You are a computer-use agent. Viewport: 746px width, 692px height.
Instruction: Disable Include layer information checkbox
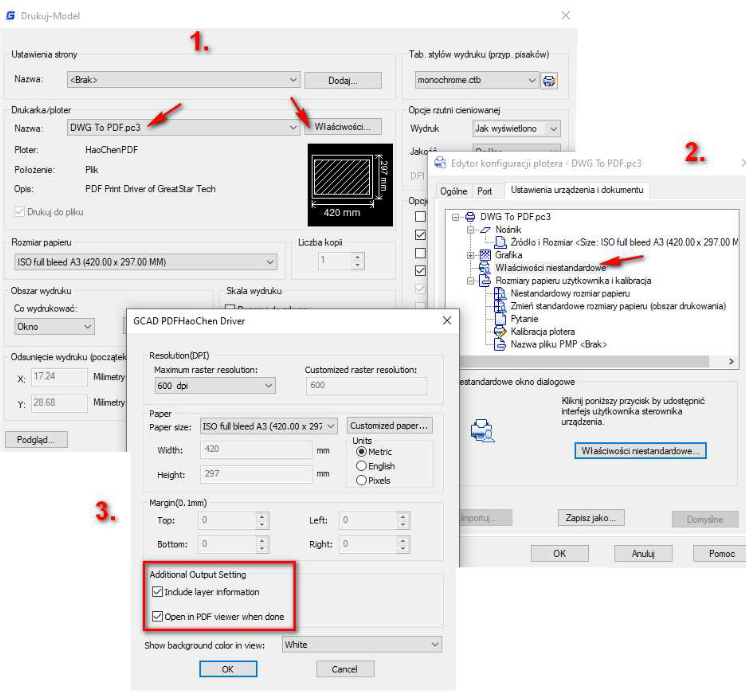pos(158,592)
